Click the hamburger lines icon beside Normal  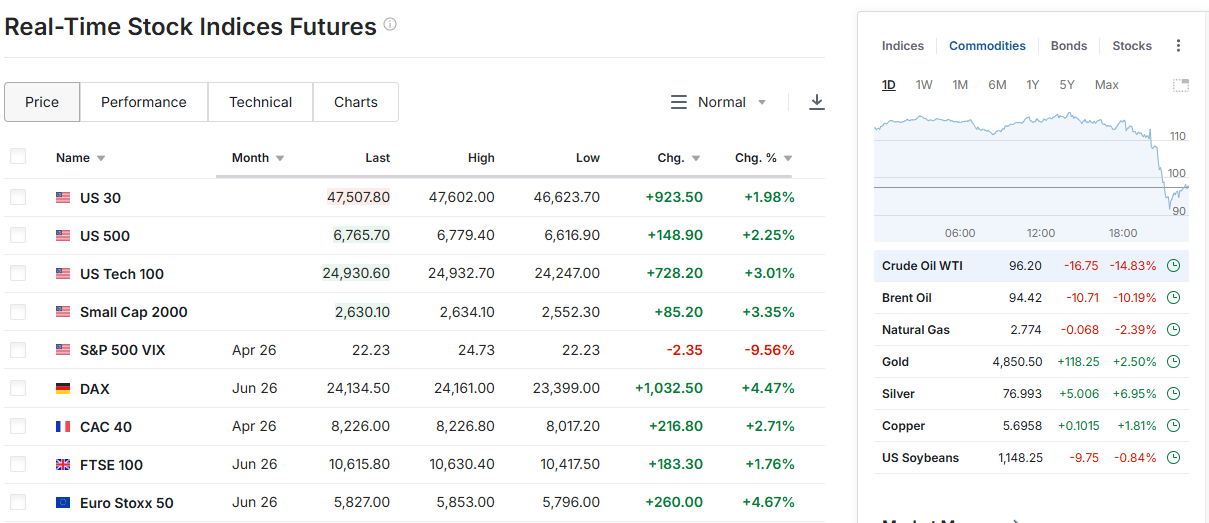(679, 102)
